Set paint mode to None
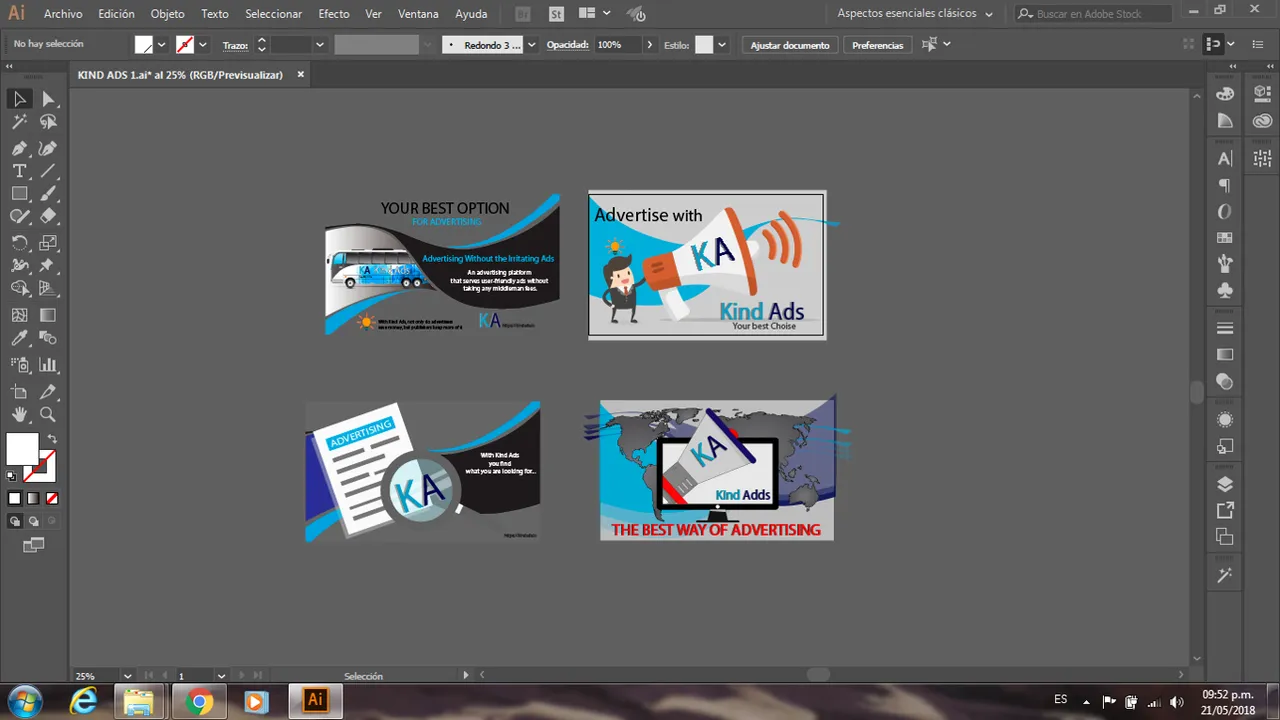Image resolution: width=1280 pixels, height=720 pixels. (x=52, y=498)
